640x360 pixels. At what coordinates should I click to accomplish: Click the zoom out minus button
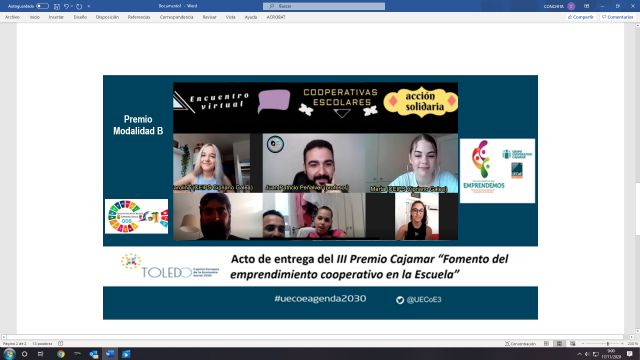(583, 344)
